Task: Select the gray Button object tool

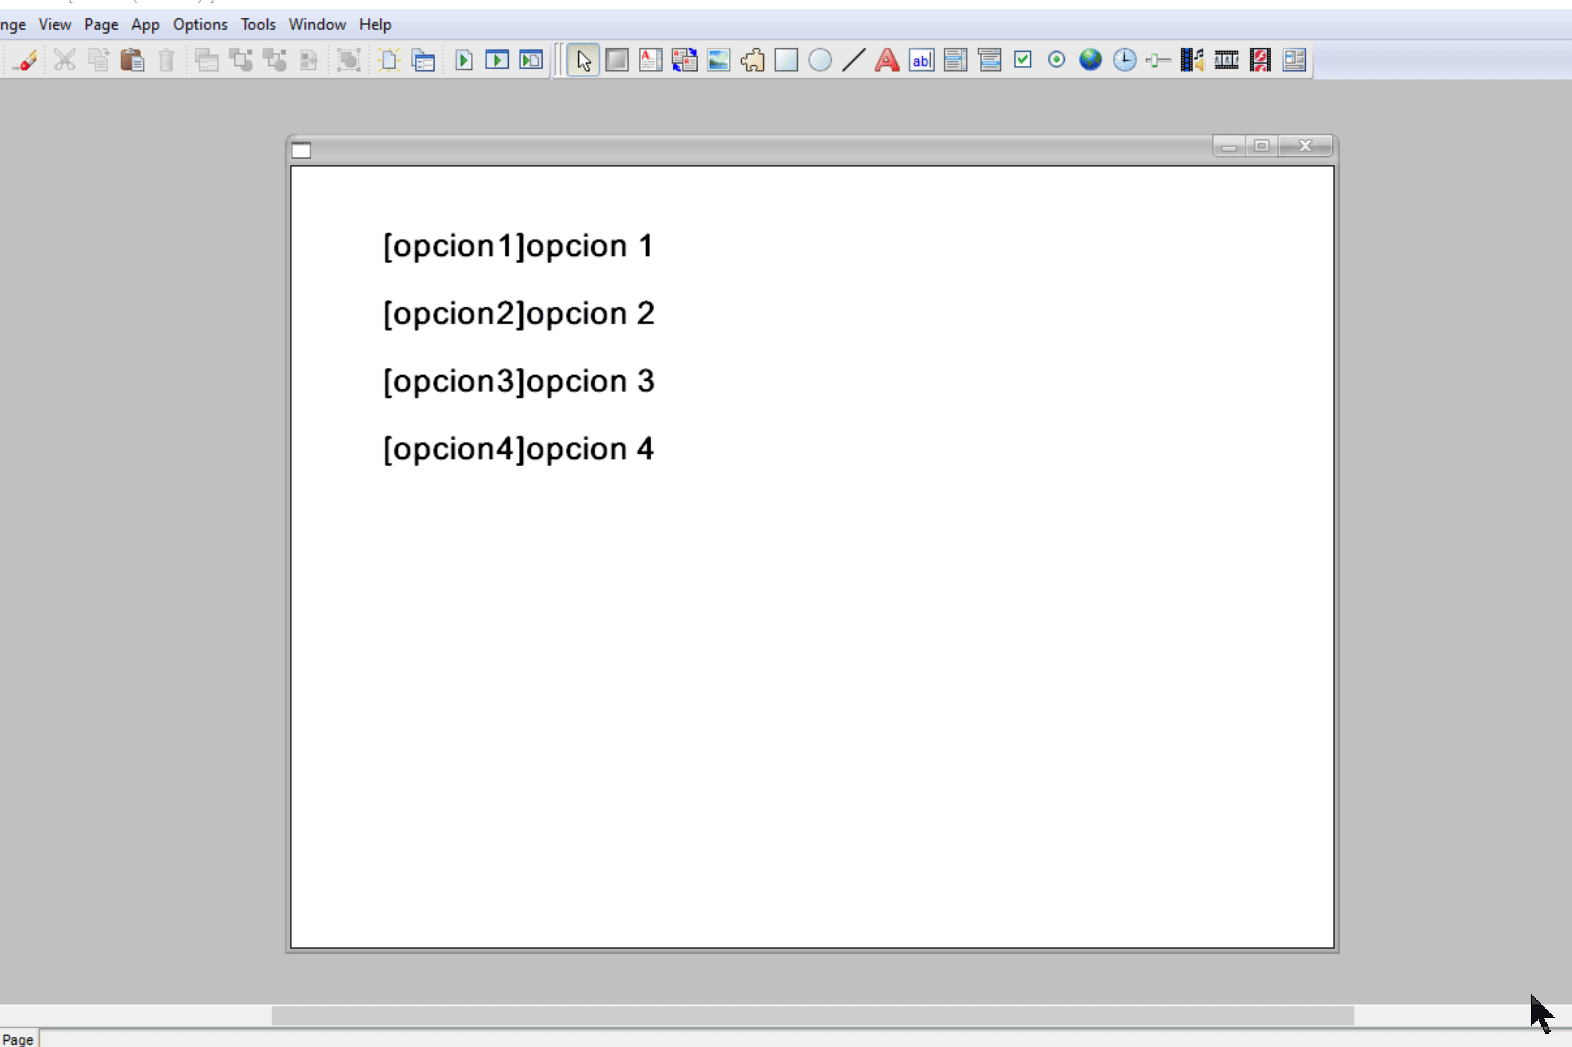Action: [617, 60]
